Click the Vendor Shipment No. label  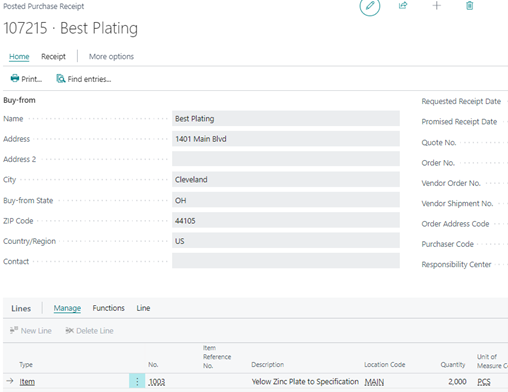pyautogui.click(x=457, y=203)
